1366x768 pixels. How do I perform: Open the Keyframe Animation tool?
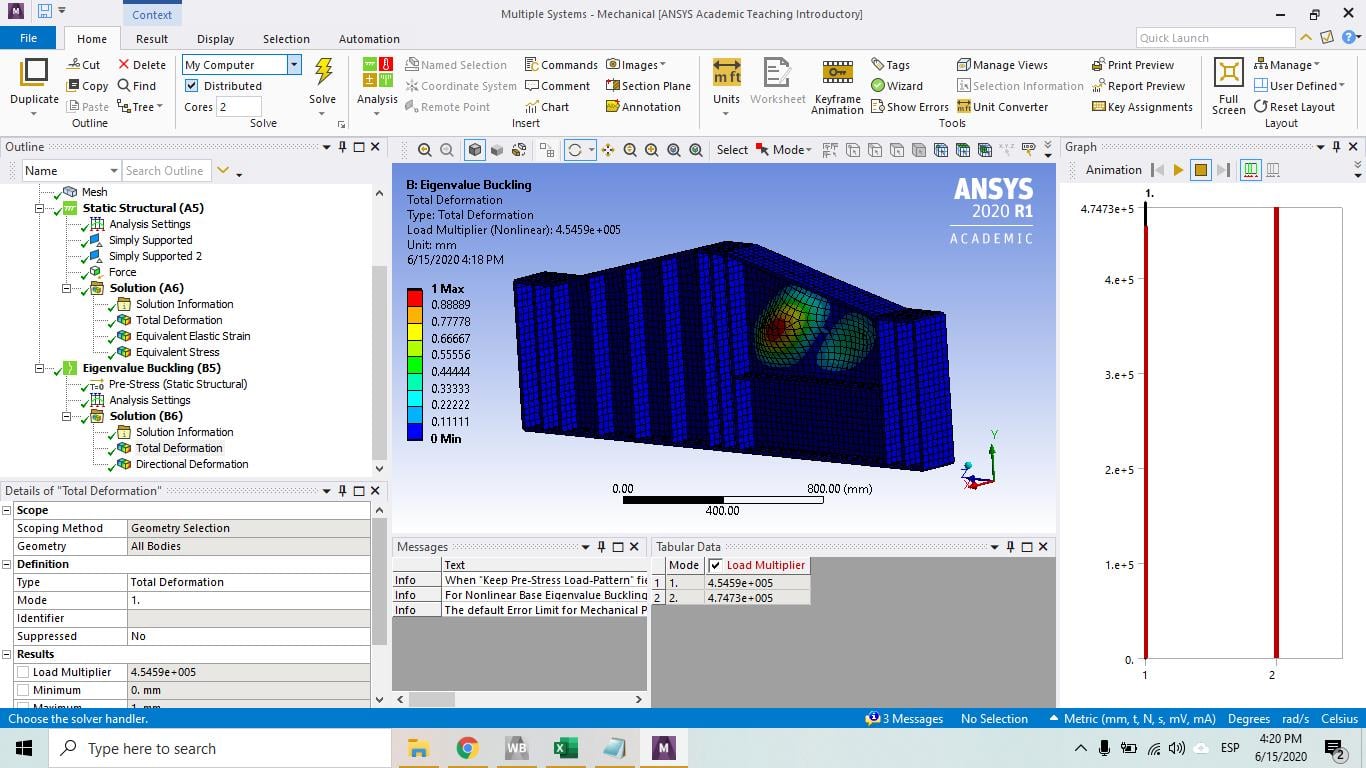[837, 87]
